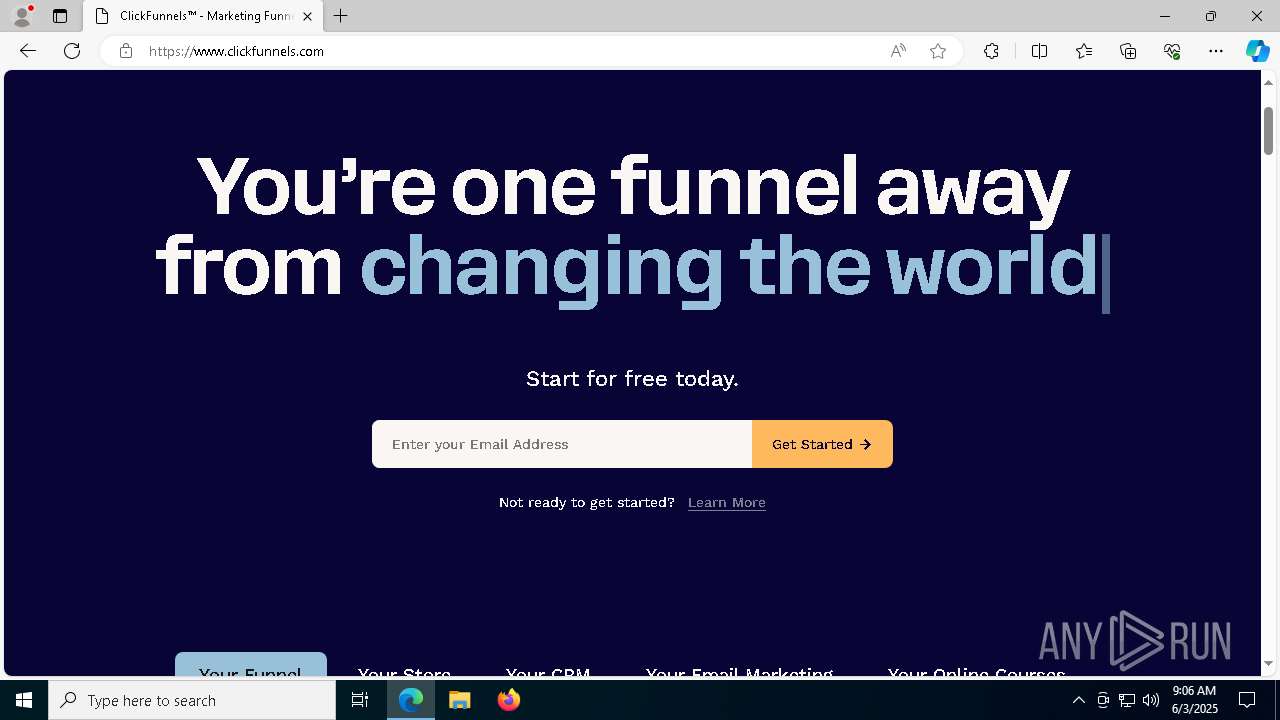The image size is (1280, 720).
Task: Click the Get Started button
Action: click(x=822, y=444)
